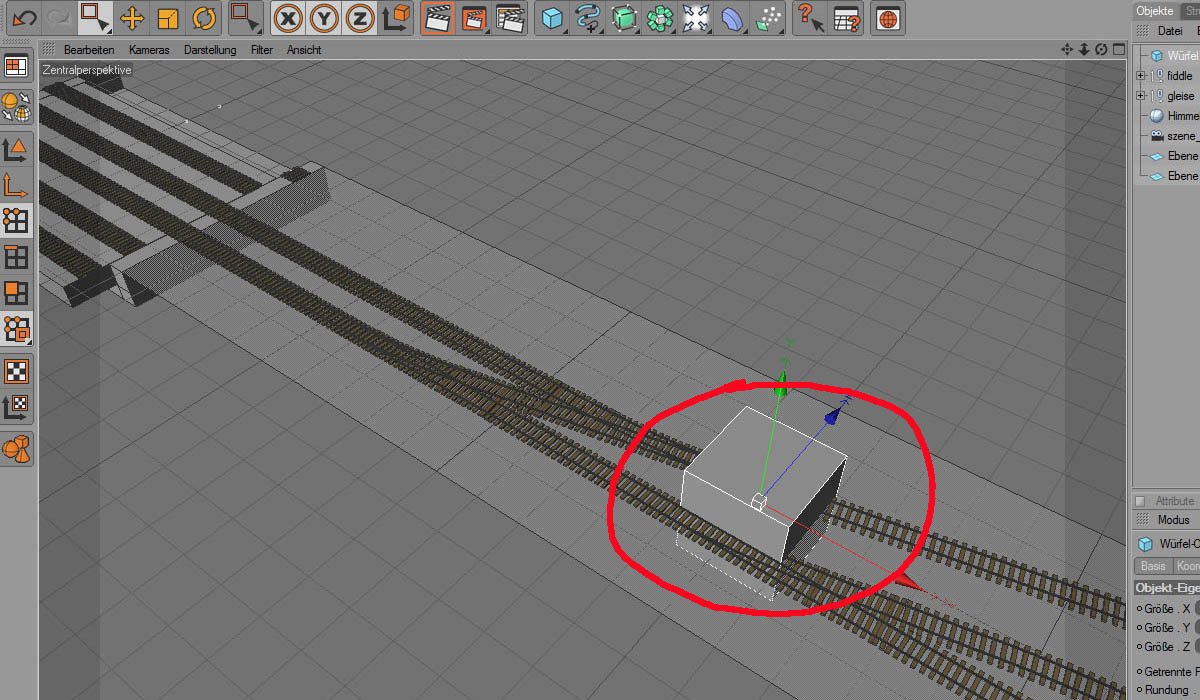The width and height of the screenshot is (1200, 700).
Task: Check the Attribute panel checkbox
Action: [1140, 501]
